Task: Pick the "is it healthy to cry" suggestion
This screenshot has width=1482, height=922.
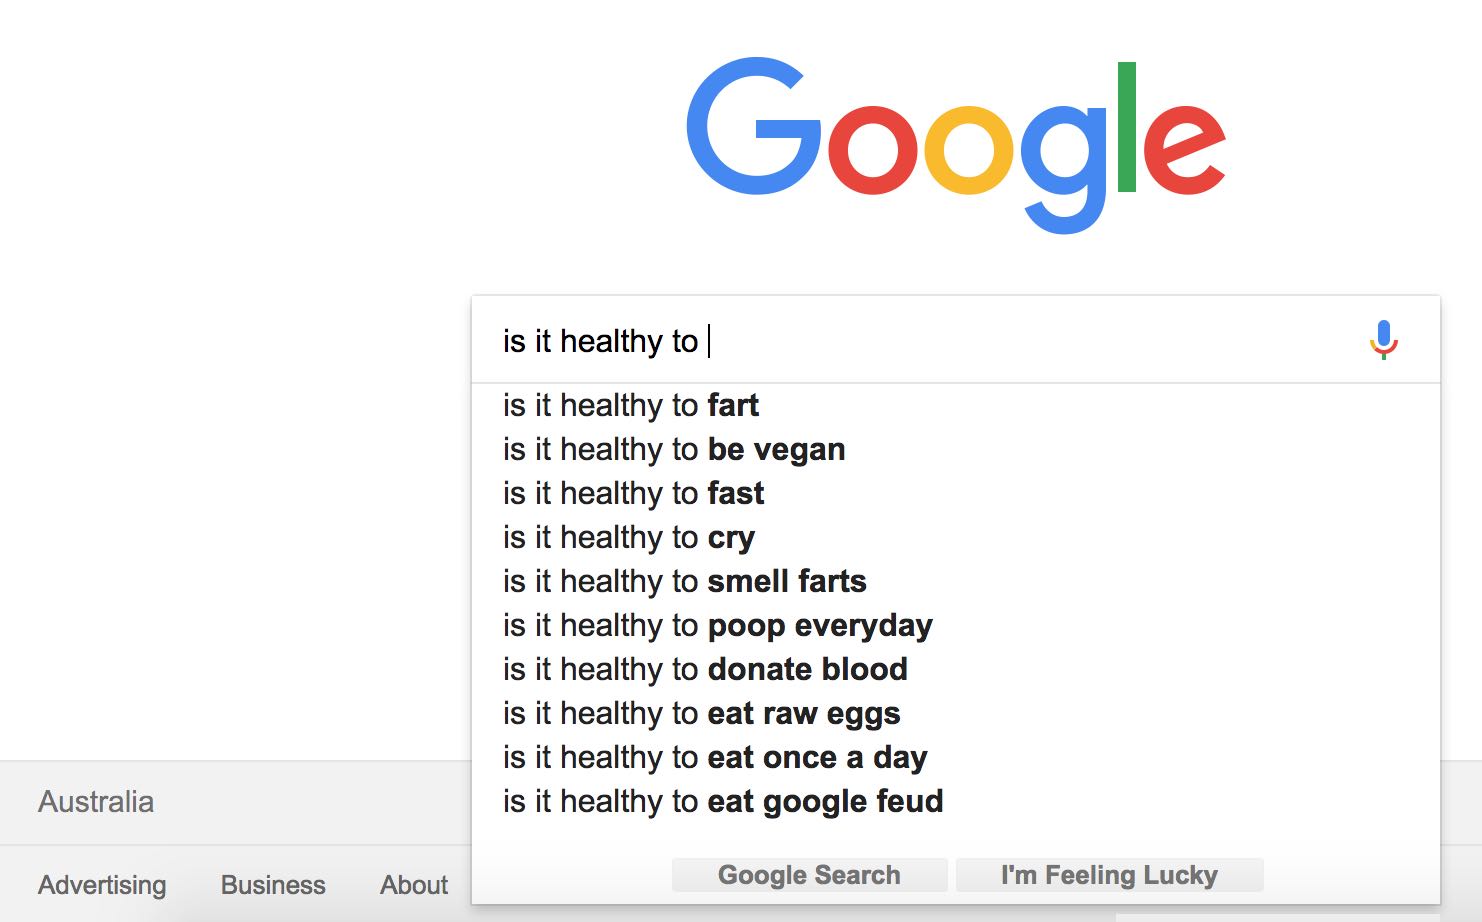Action: pyautogui.click(x=629, y=537)
